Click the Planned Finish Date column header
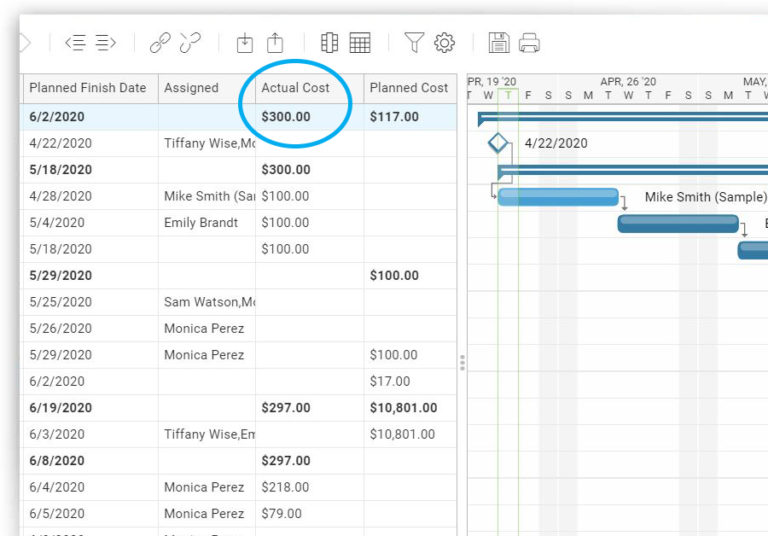Screen dimensions: 768x536 coord(87,88)
